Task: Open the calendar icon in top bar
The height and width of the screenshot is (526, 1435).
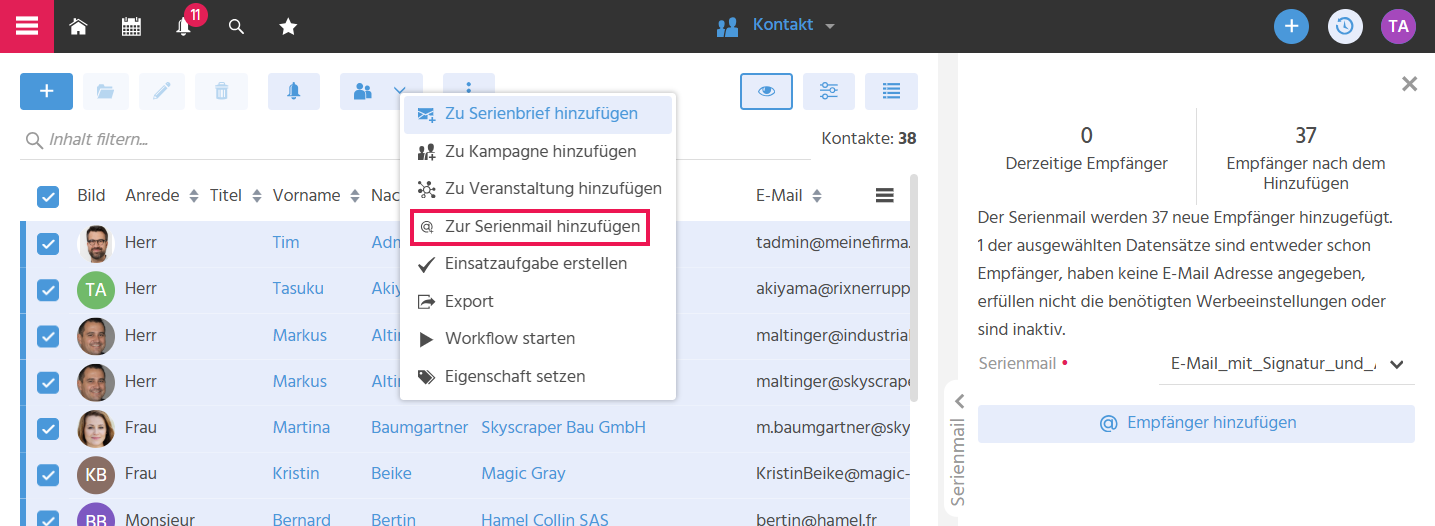Action: click(131, 27)
